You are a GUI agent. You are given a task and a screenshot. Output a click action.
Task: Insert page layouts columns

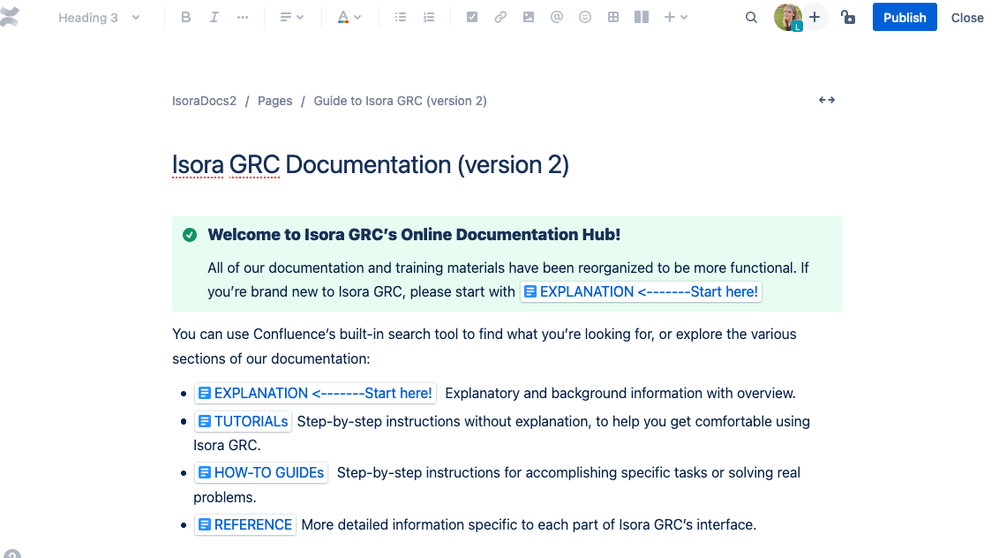pyautogui.click(x=642, y=17)
